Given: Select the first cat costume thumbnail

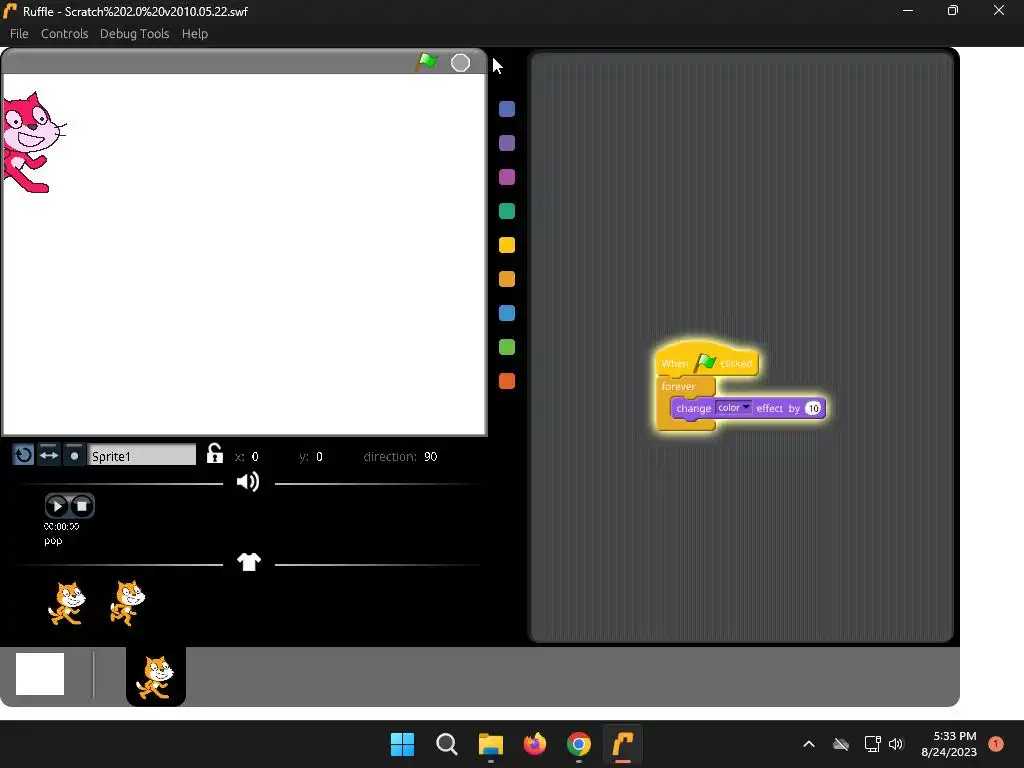Looking at the screenshot, I should [x=67, y=603].
